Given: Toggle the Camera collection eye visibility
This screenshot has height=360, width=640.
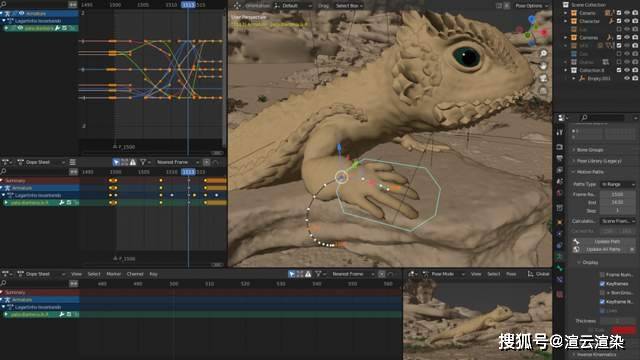Looking at the screenshot, I should (627, 13).
